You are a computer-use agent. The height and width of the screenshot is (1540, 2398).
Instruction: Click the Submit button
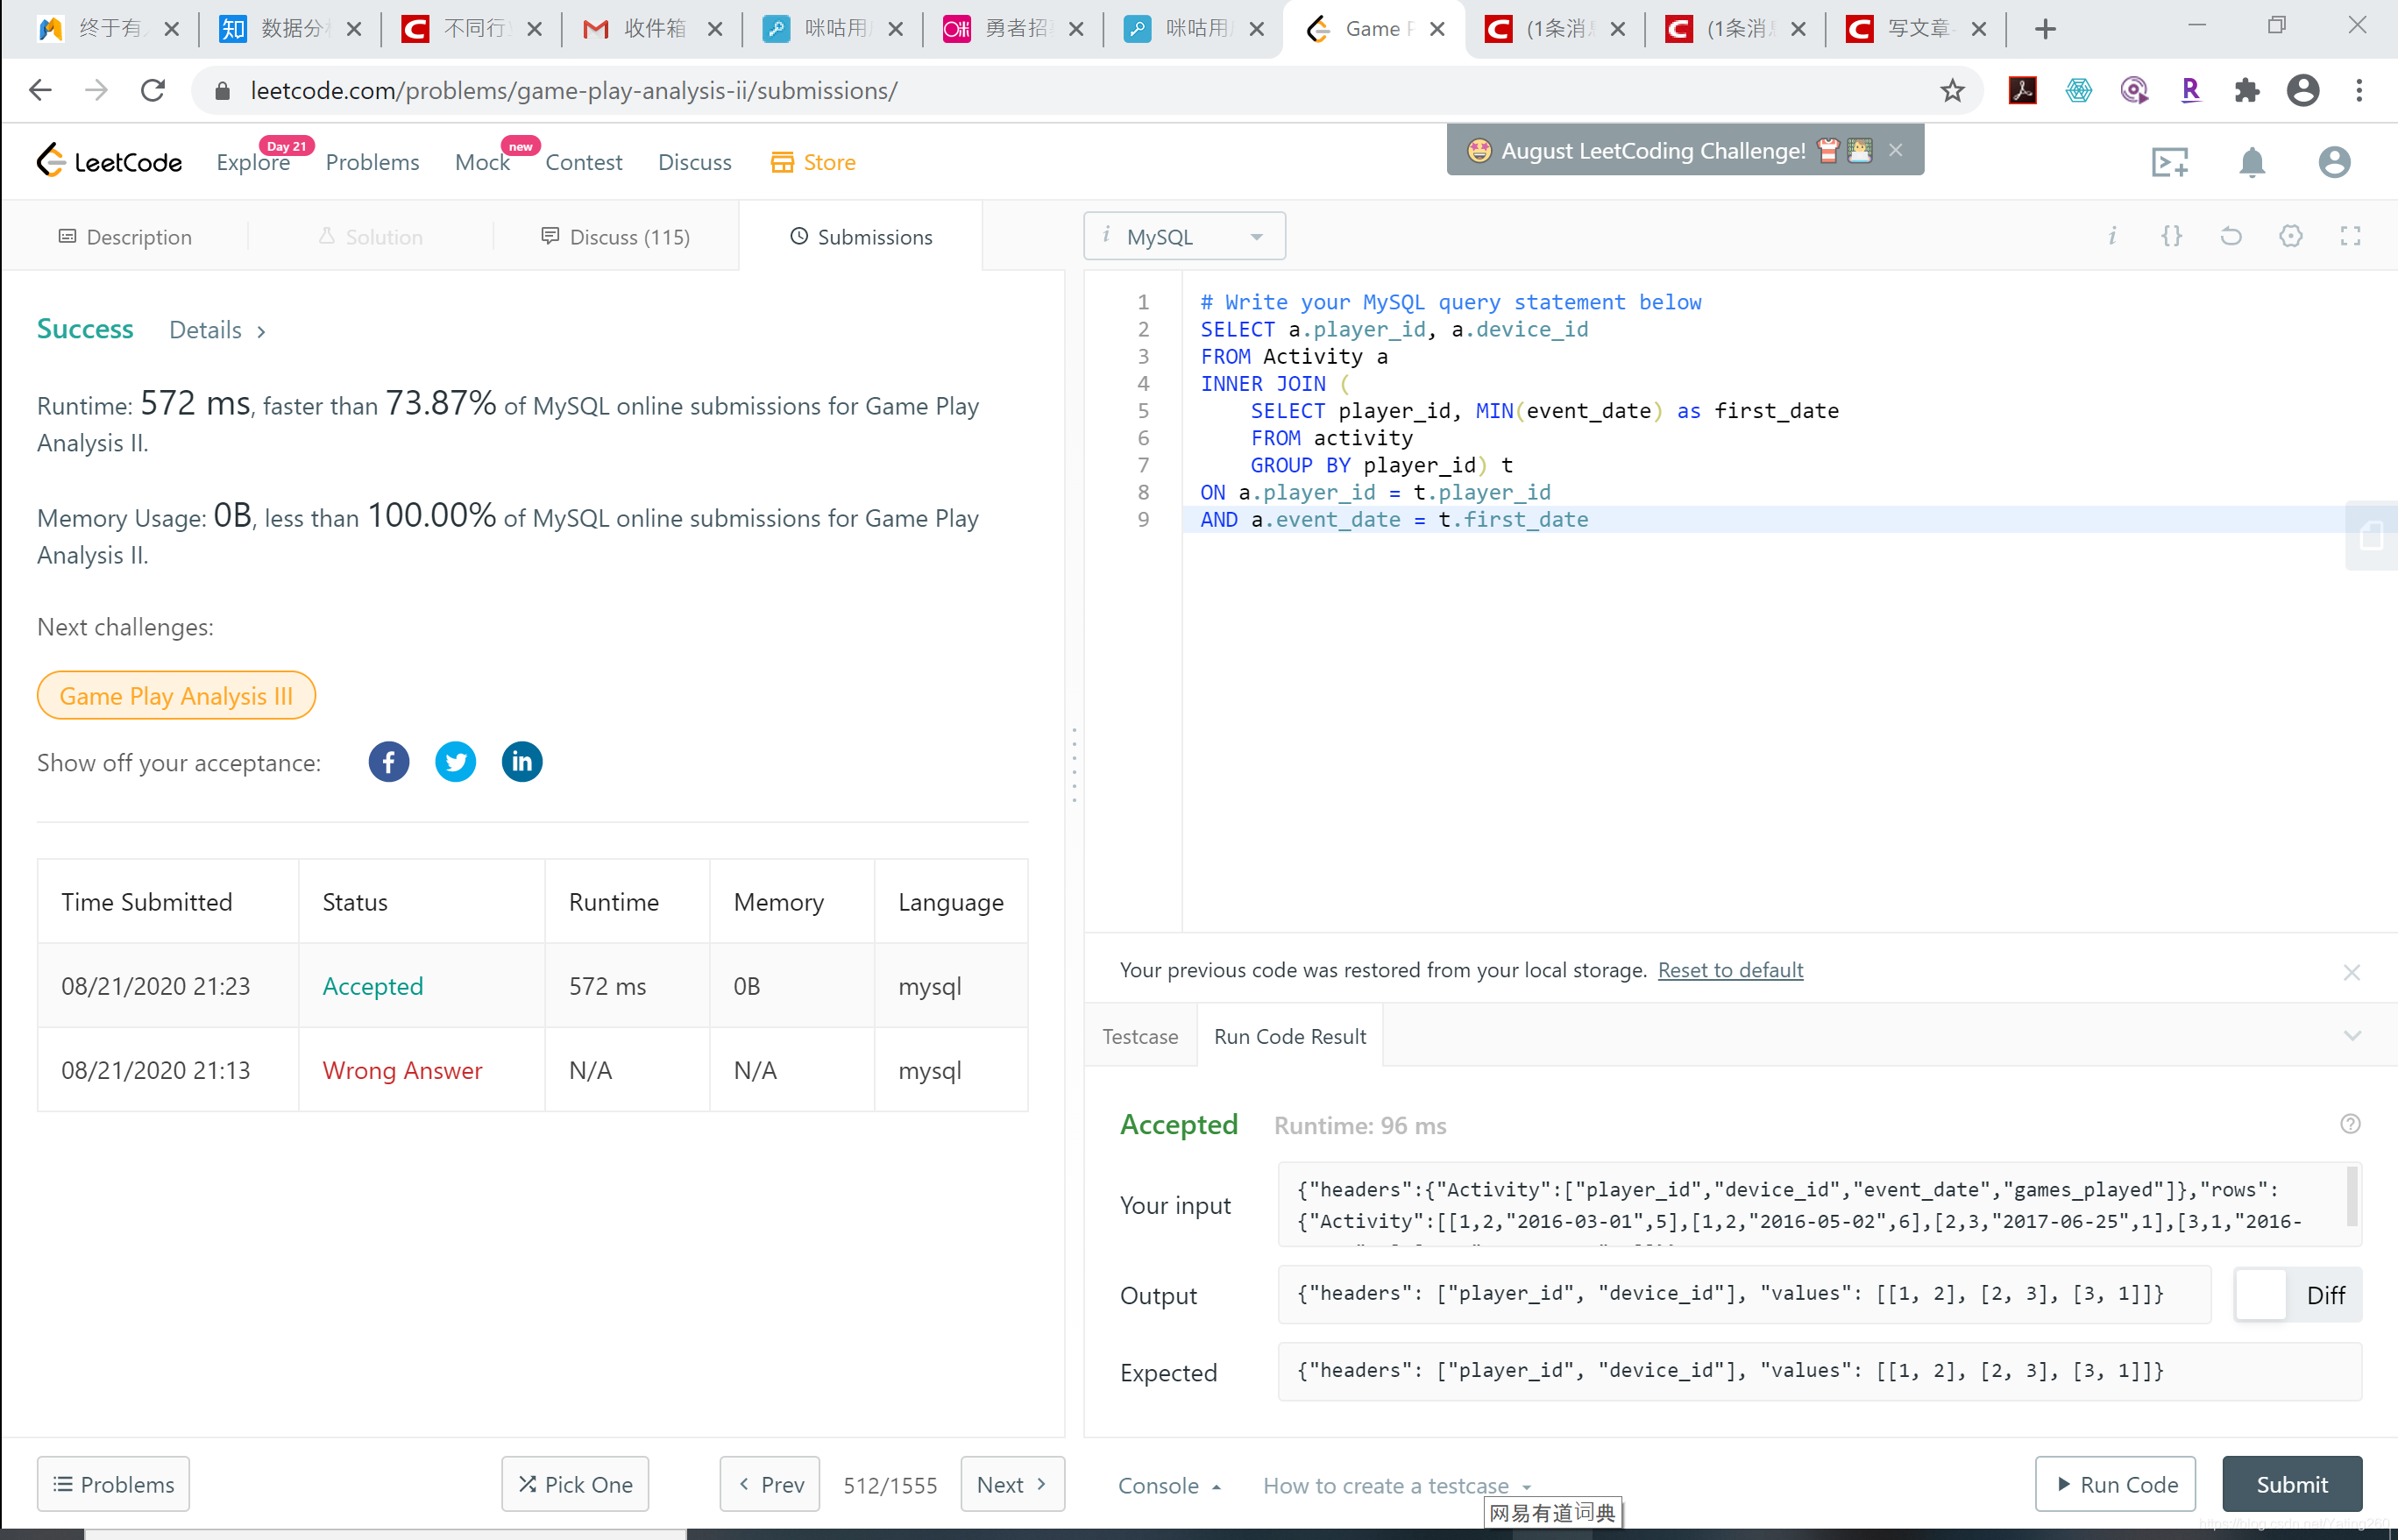[x=2291, y=1485]
